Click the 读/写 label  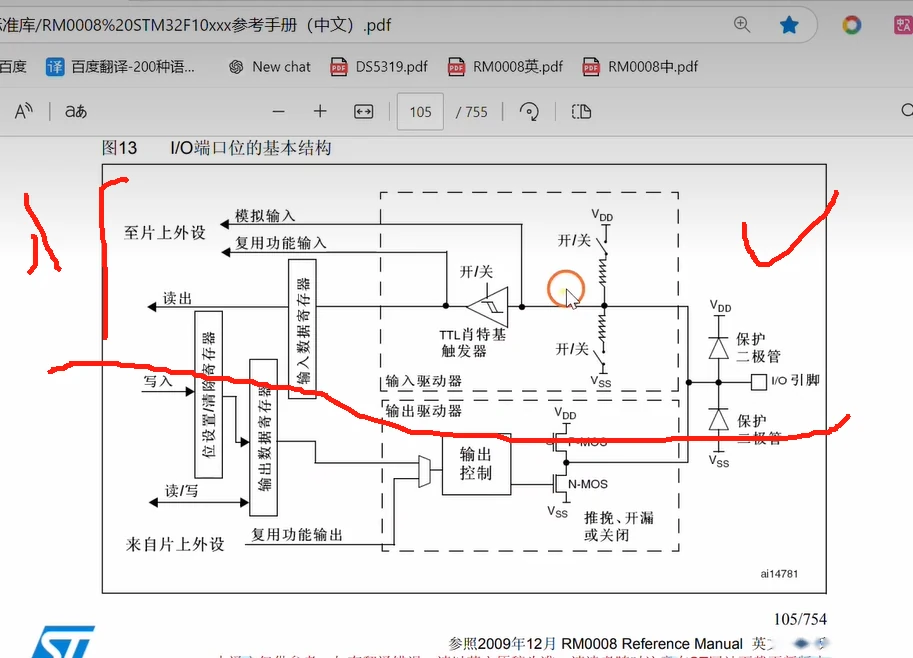click(x=181, y=491)
